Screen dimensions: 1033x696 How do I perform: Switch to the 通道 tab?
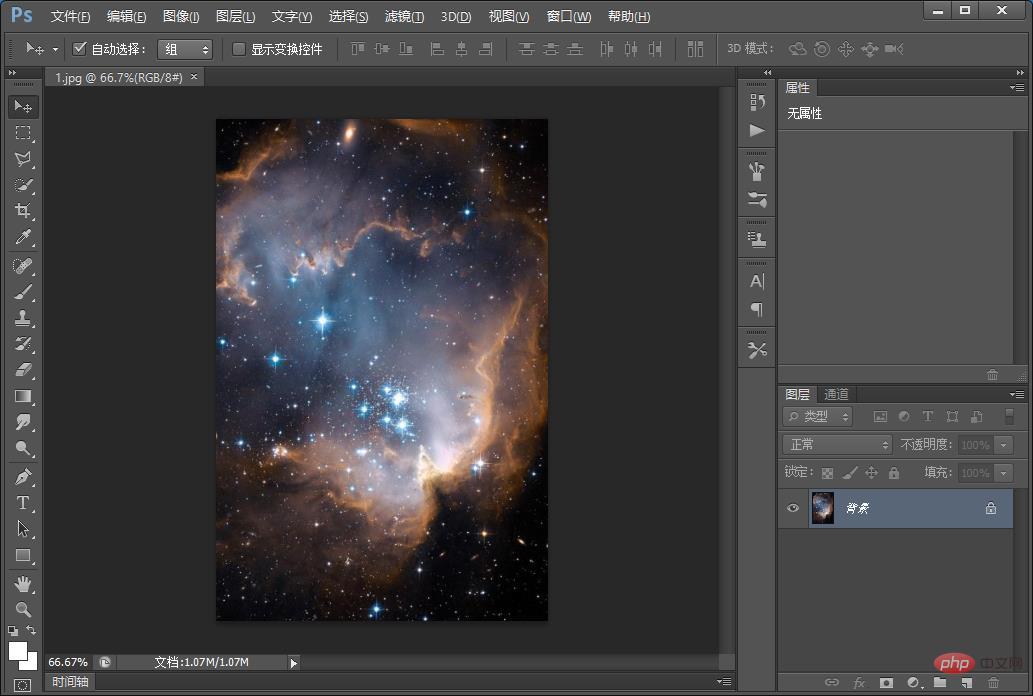coord(837,394)
